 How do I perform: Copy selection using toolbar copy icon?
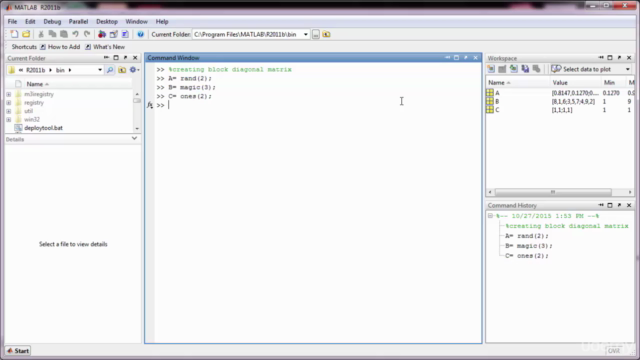click(x=52, y=34)
